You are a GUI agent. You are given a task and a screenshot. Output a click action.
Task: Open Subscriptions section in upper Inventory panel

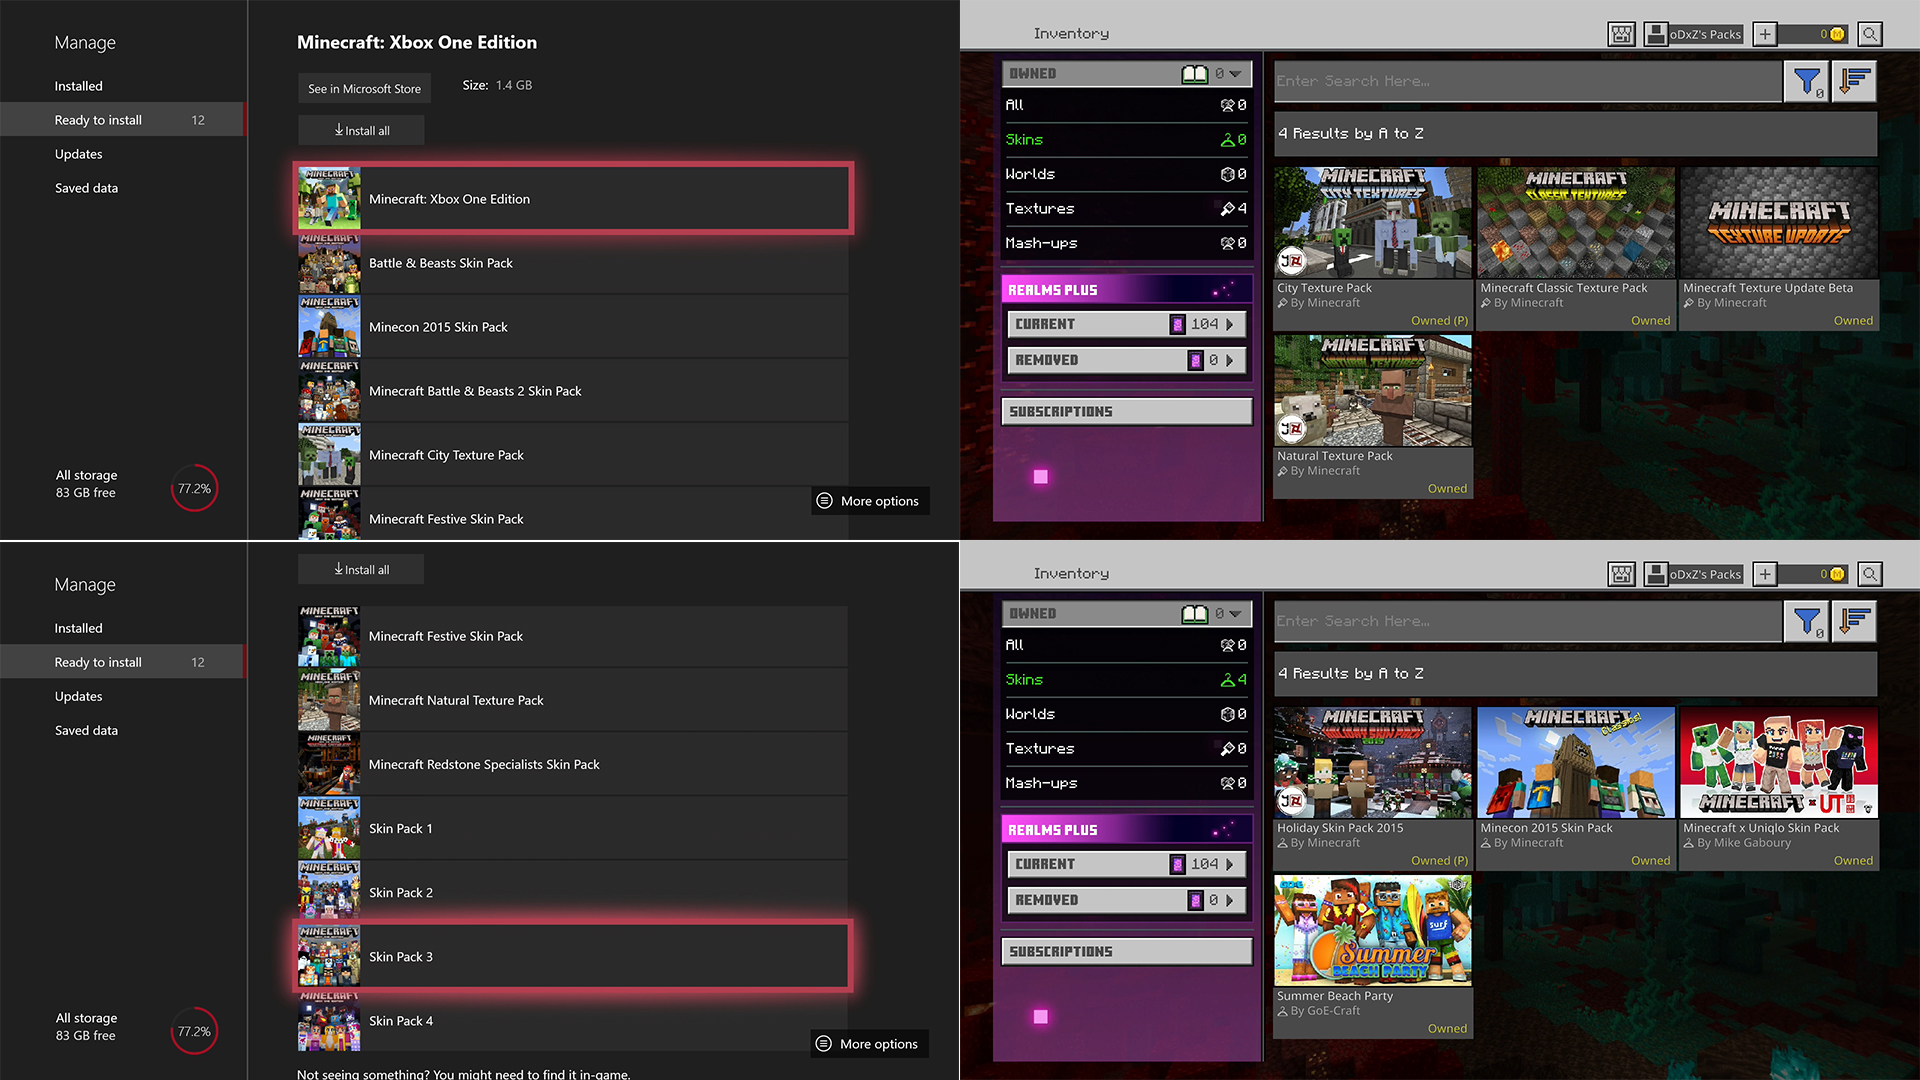1127,412
